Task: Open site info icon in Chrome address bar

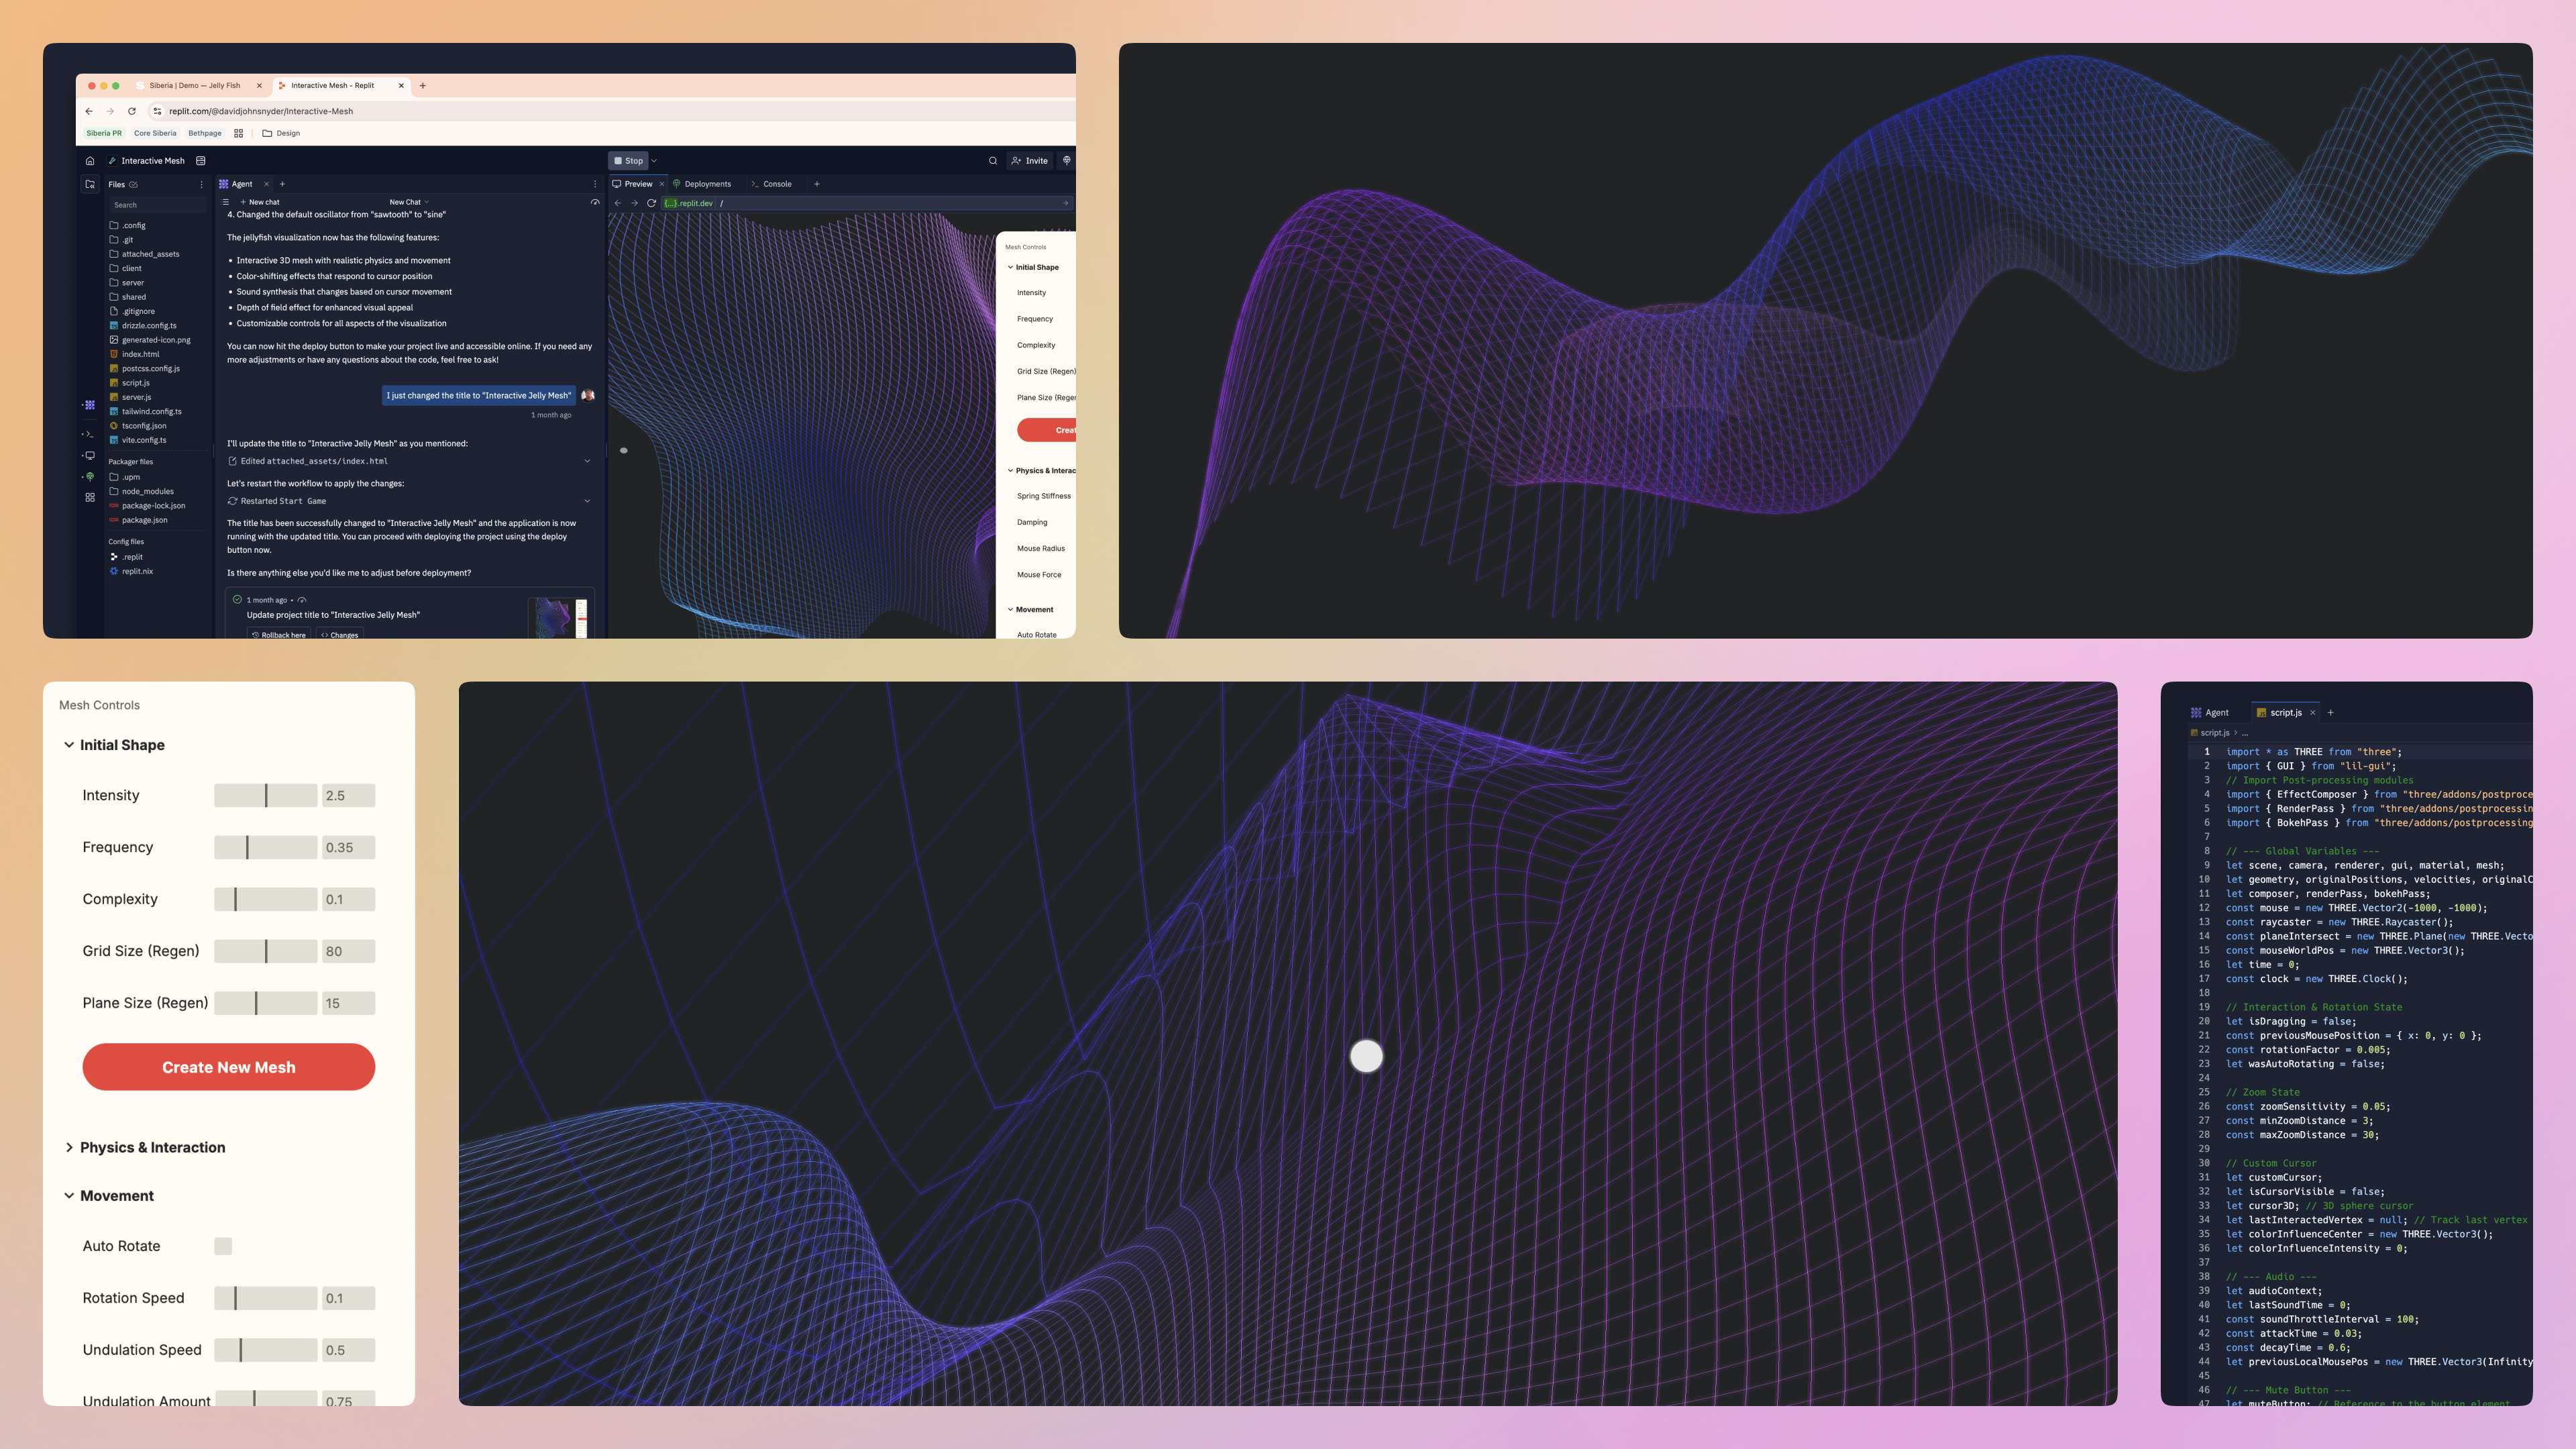Action: [x=157, y=111]
